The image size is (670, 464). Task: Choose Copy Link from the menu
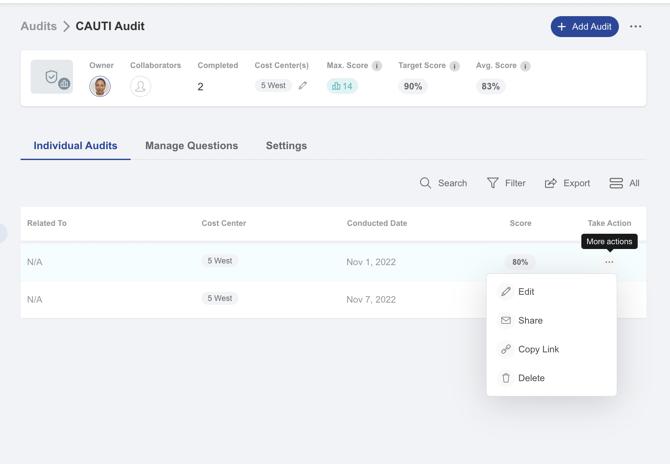tap(538, 349)
